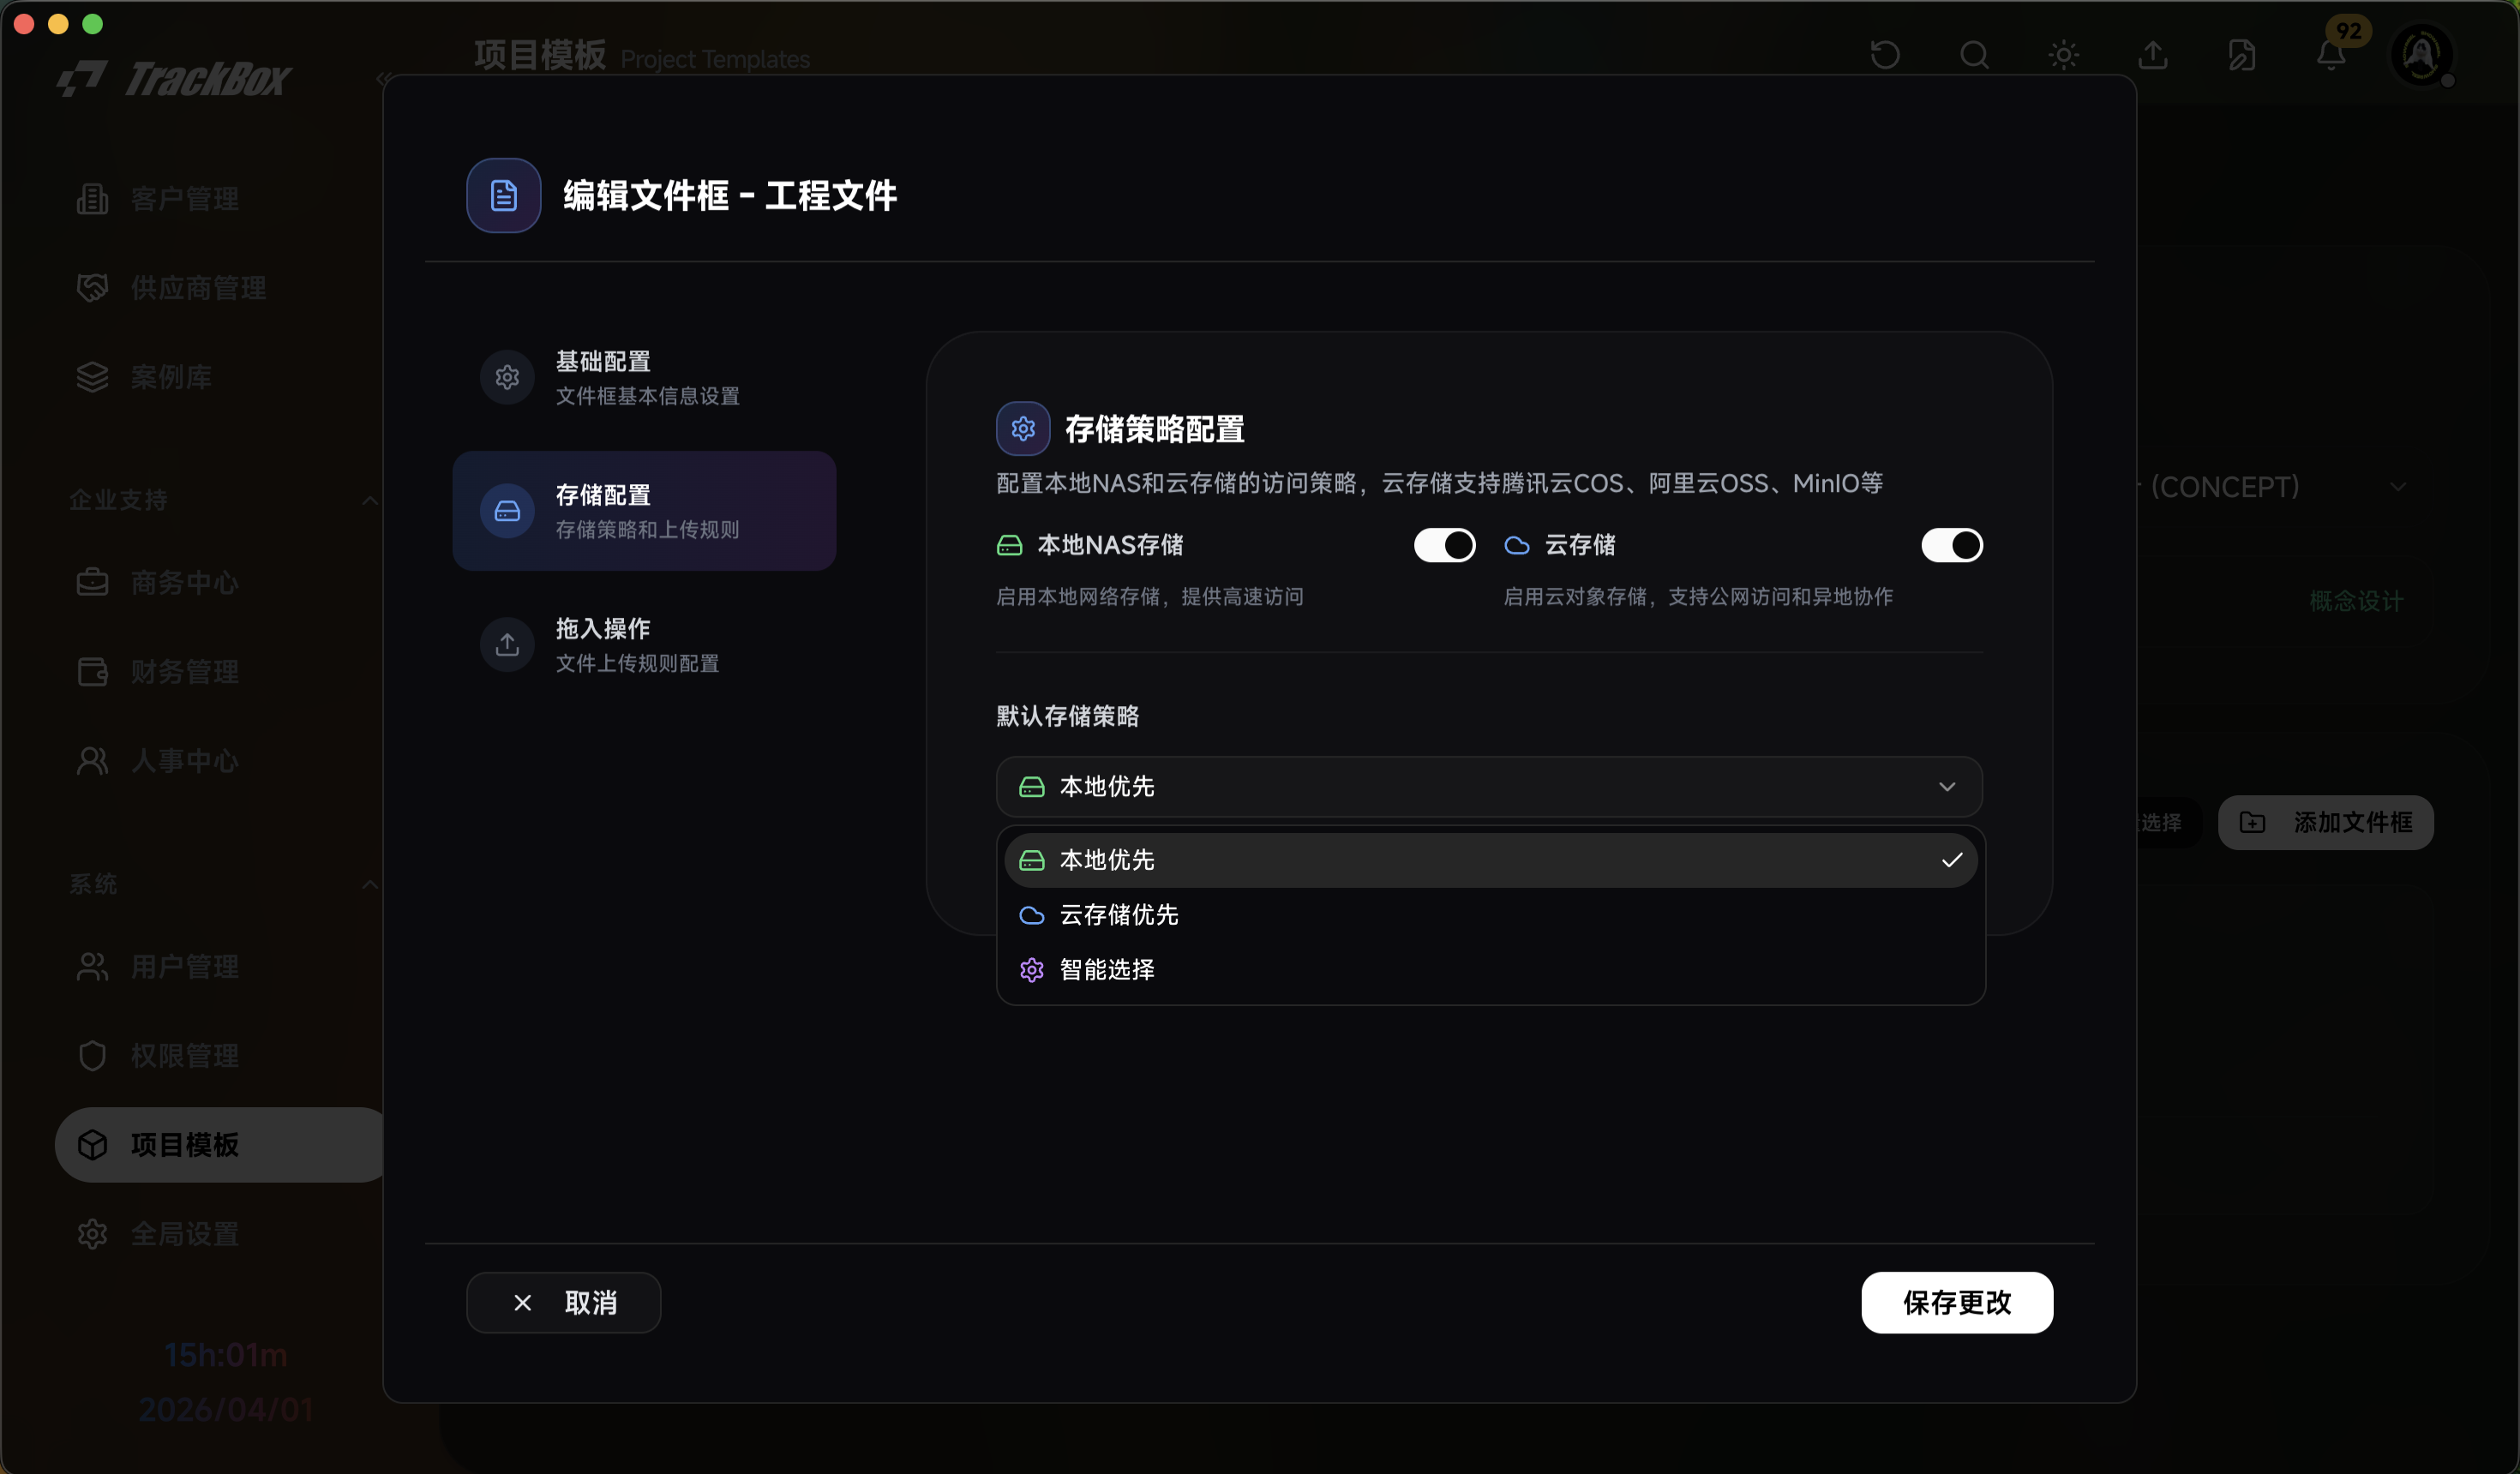
Task: Click the gear icon on 基础配置 tab
Action: tap(507, 378)
